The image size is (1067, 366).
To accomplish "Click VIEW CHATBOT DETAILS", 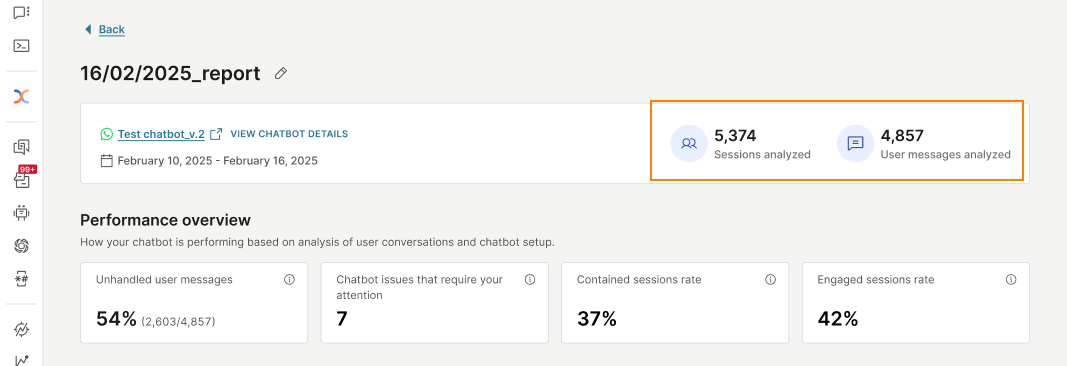I will point(289,134).
